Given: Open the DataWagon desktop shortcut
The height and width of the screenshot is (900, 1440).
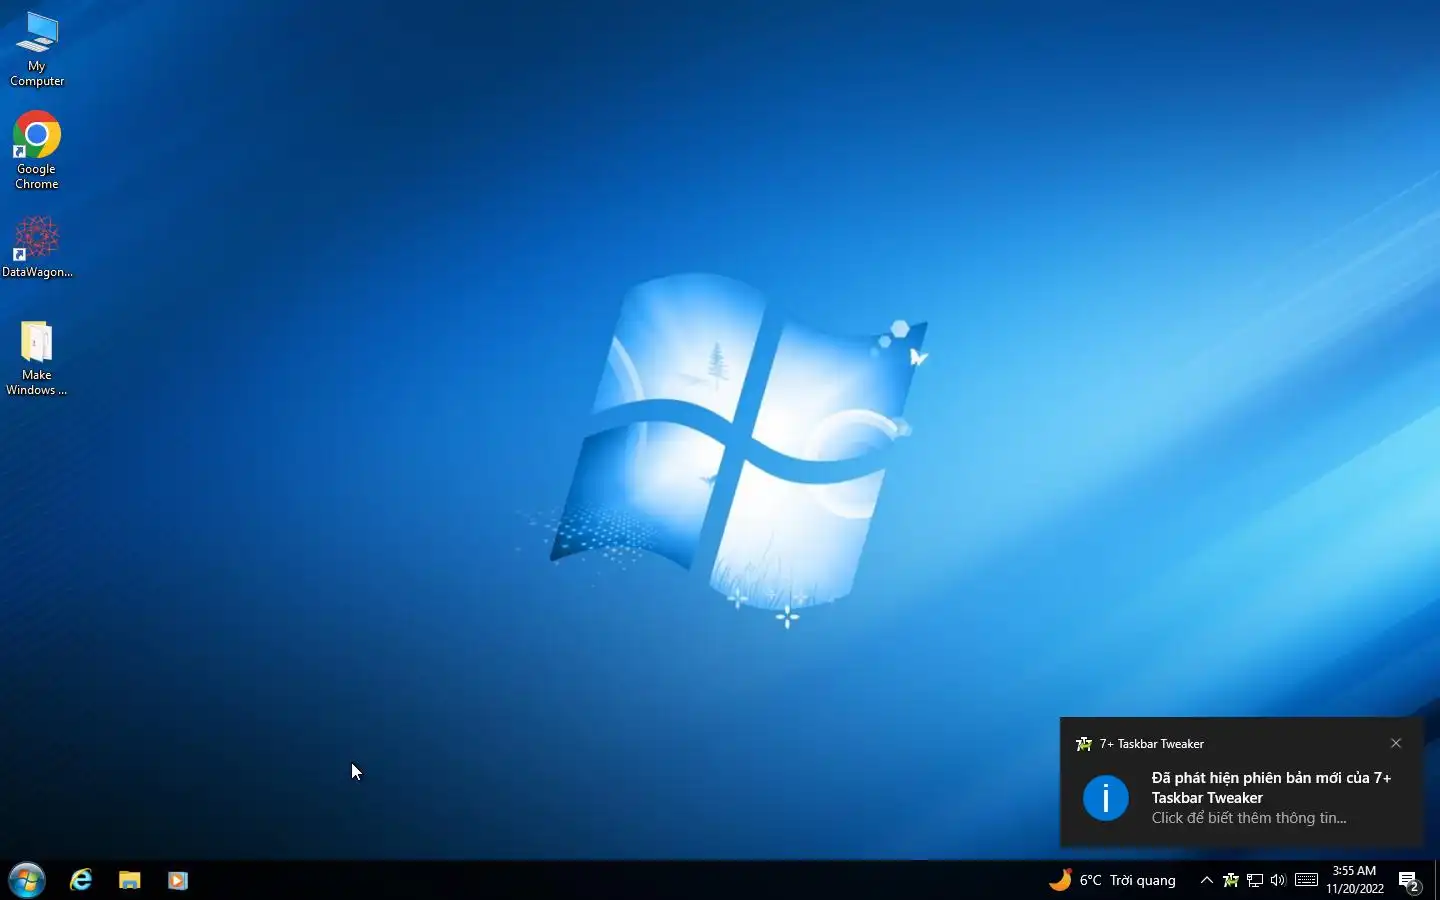Looking at the screenshot, I should (x=37, y=247).
